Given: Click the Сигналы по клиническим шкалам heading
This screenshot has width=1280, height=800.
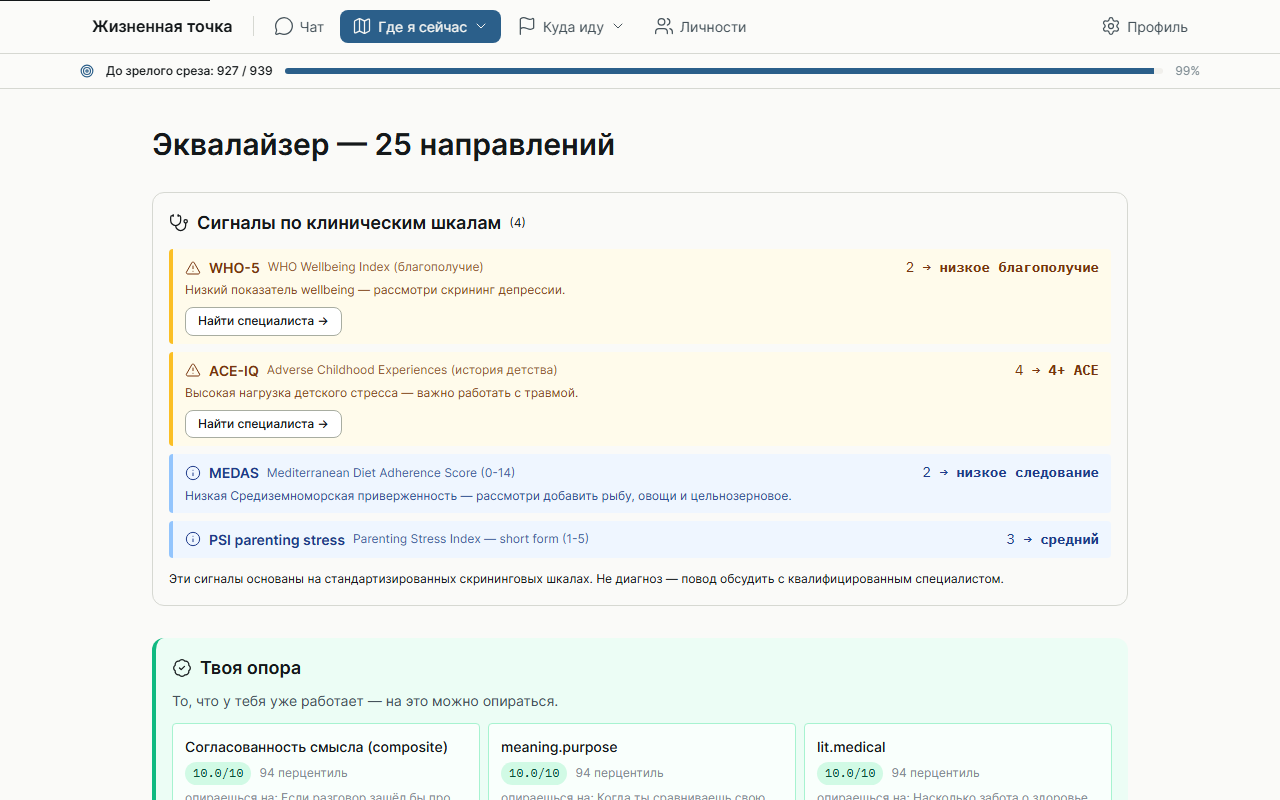Looking at the screenshot, I should click(x=349, y=223).
